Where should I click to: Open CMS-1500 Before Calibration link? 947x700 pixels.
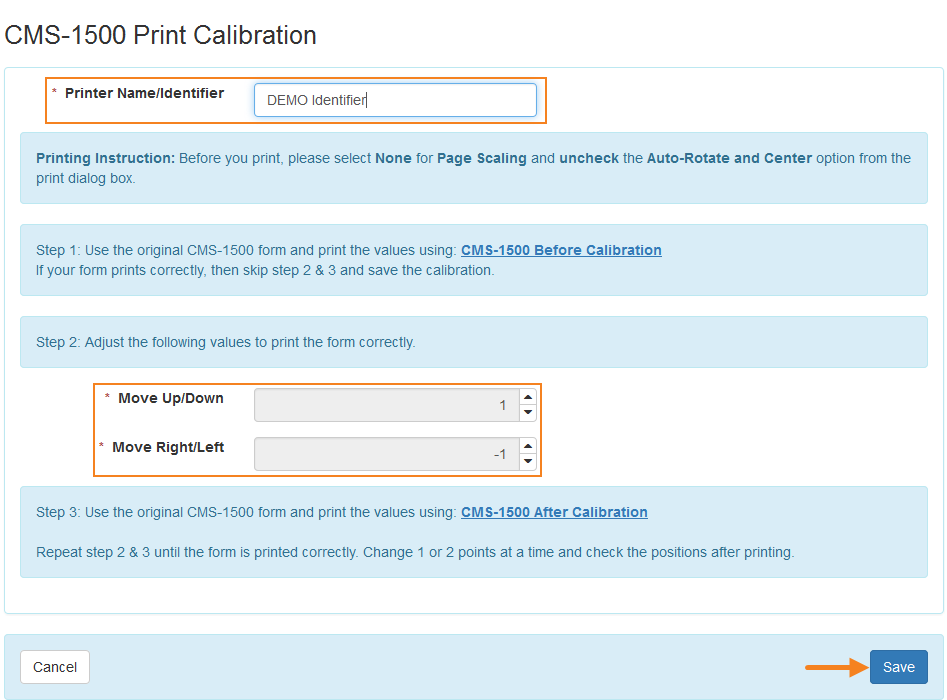561,250
